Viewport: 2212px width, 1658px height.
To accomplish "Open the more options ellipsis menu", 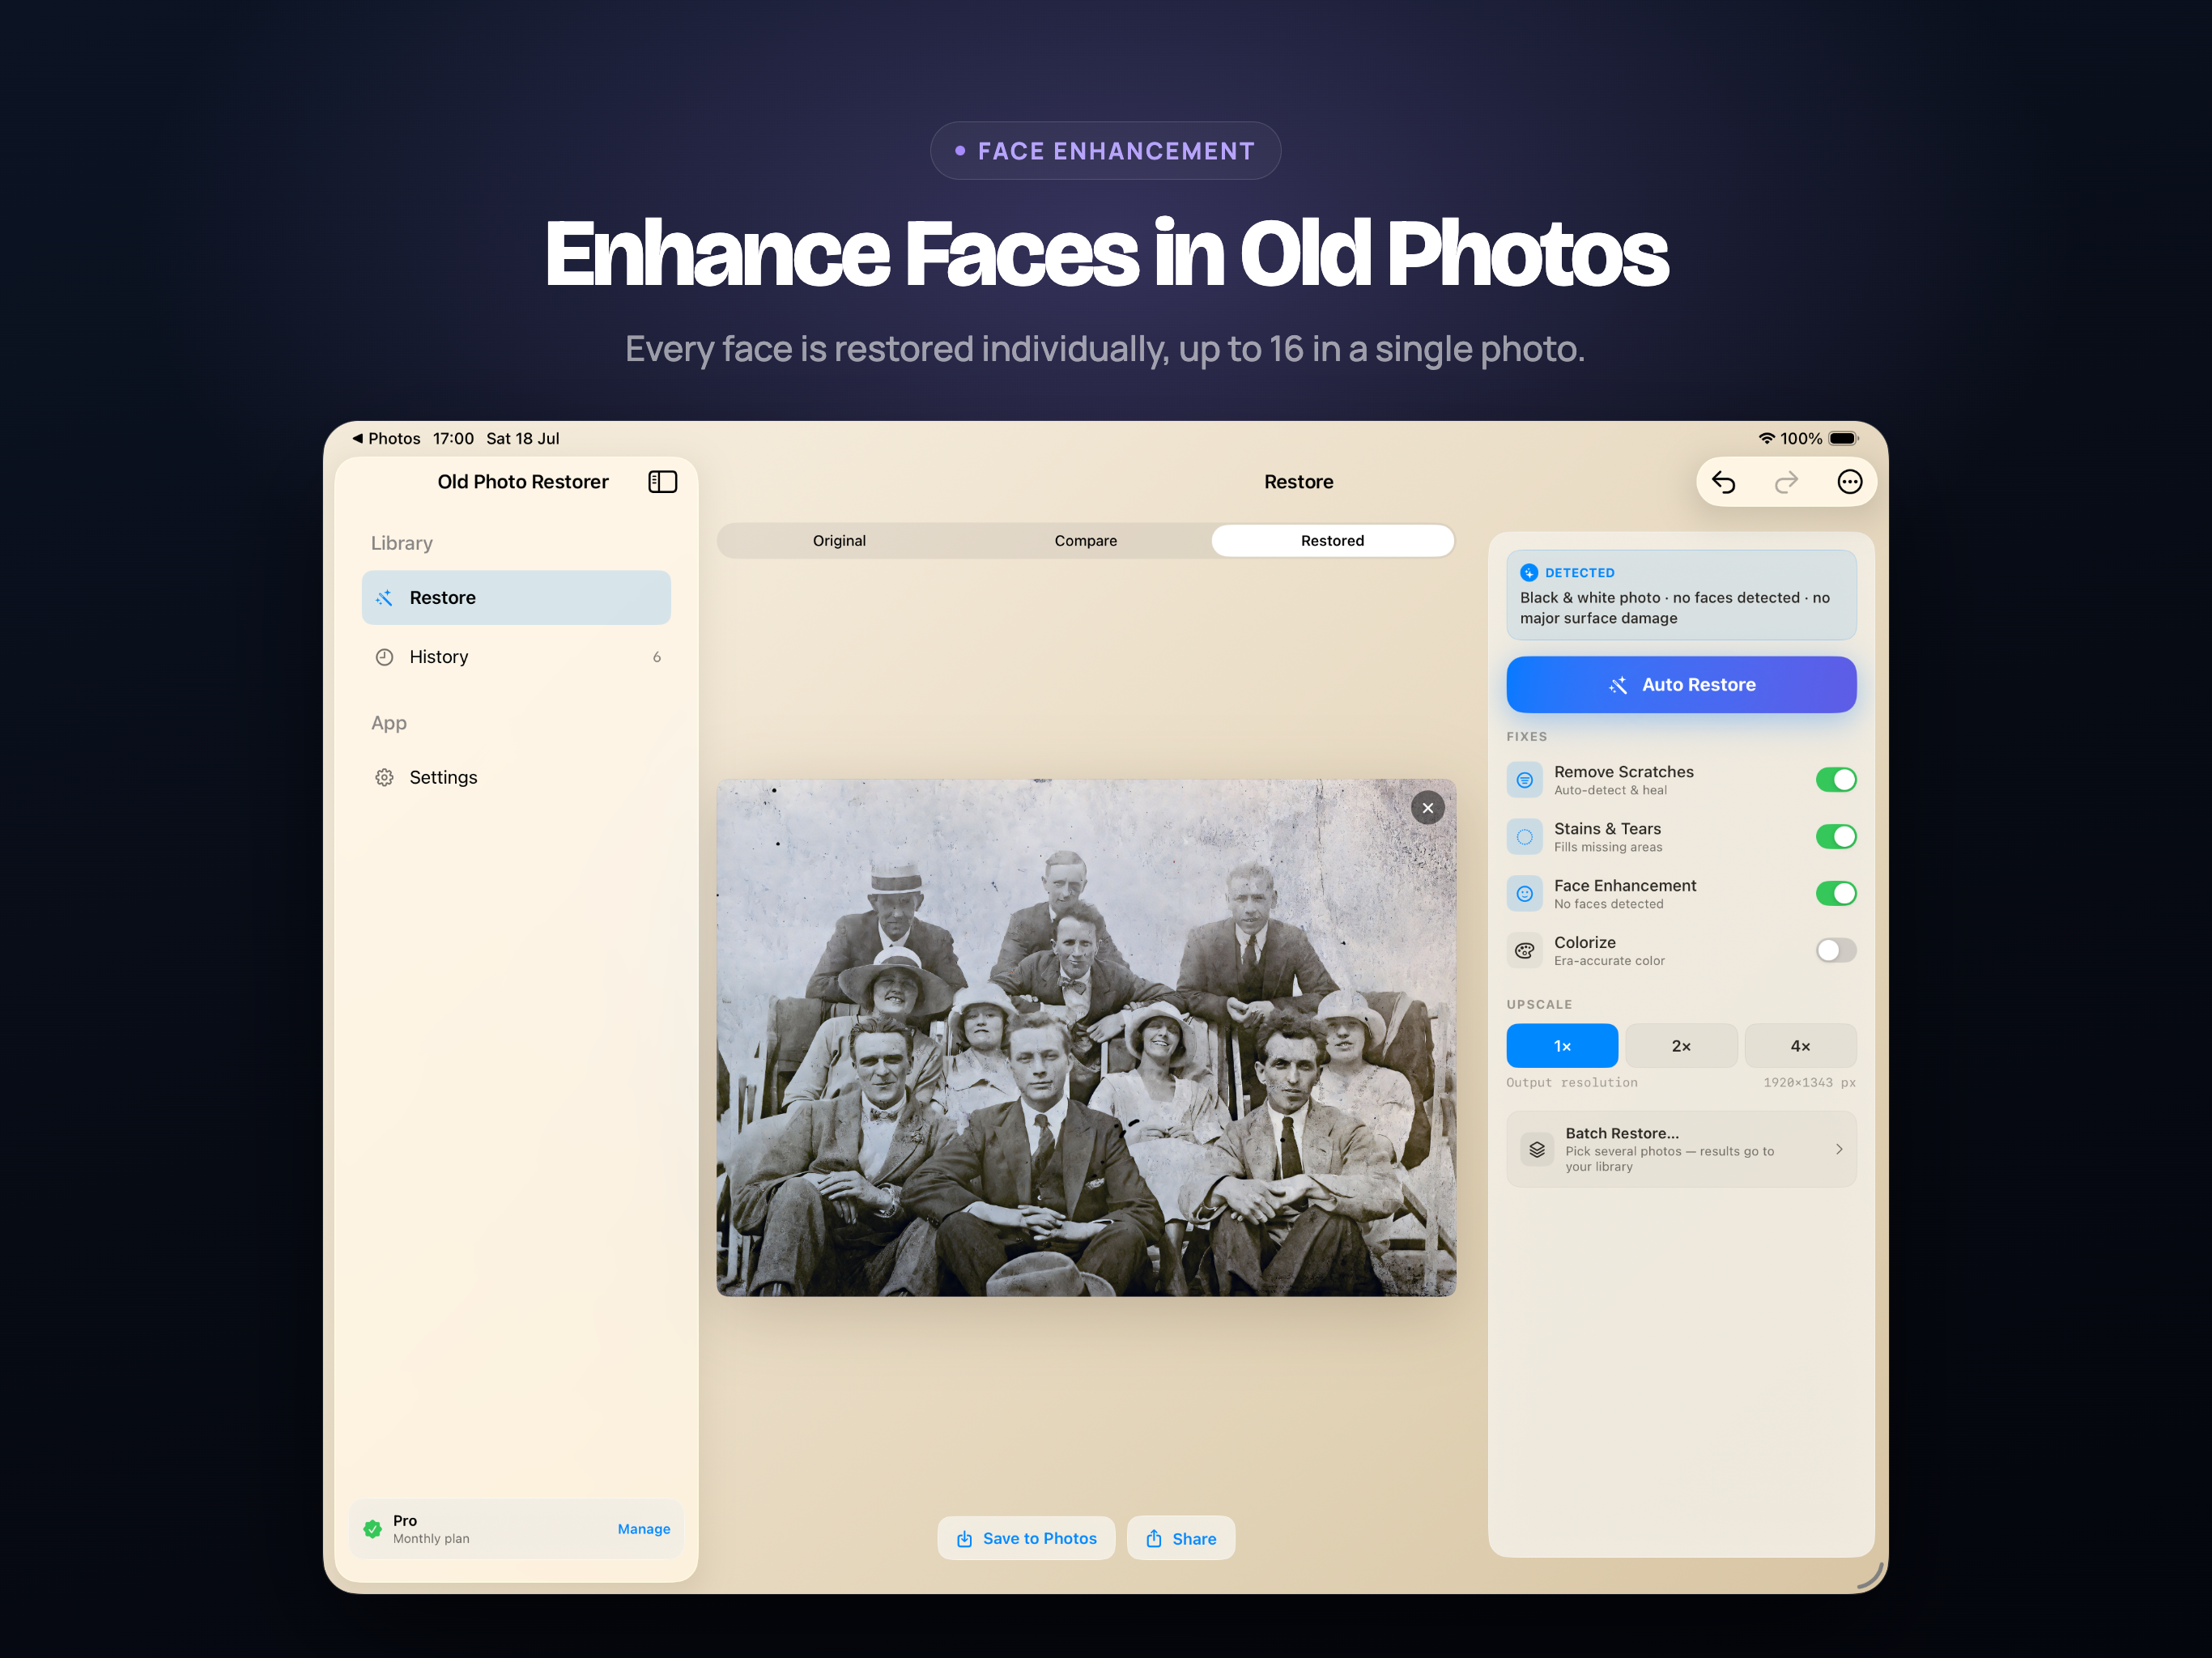I will pyautogui.click(x=1849, y=482).
